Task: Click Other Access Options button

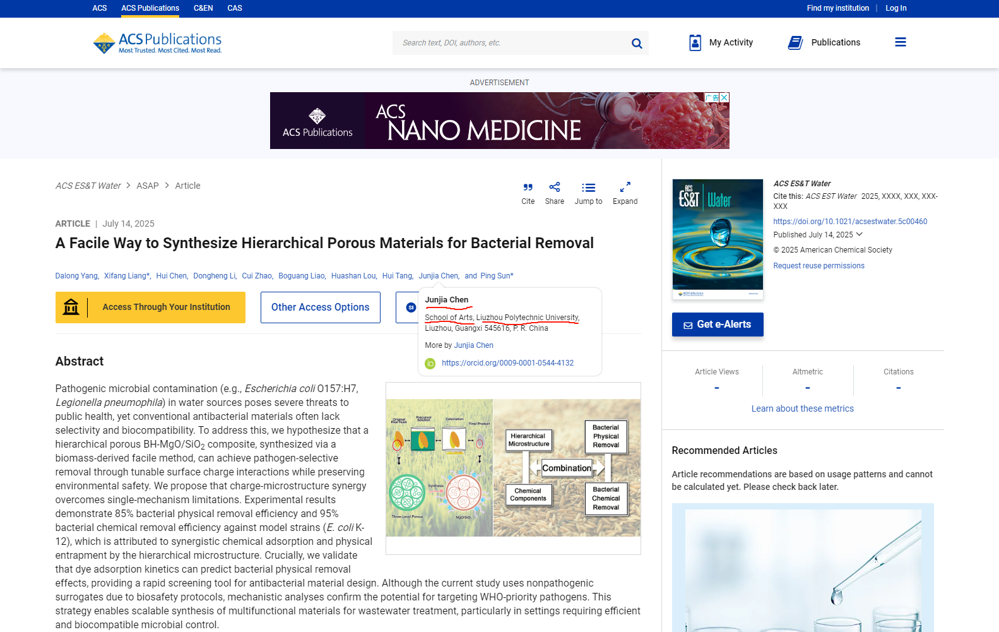Action: (x=320, y=307)
